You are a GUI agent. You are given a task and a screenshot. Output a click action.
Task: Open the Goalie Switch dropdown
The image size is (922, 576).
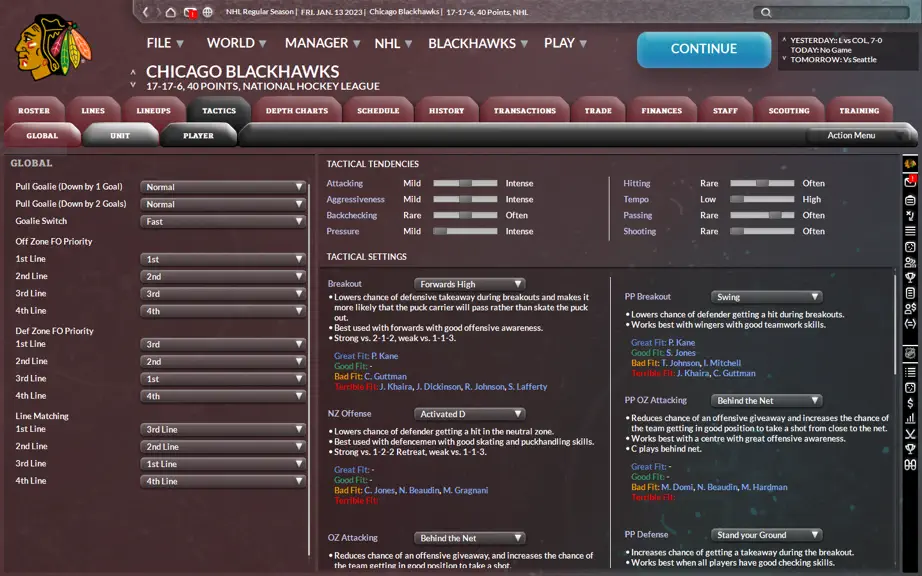click(x=223, y=222)
